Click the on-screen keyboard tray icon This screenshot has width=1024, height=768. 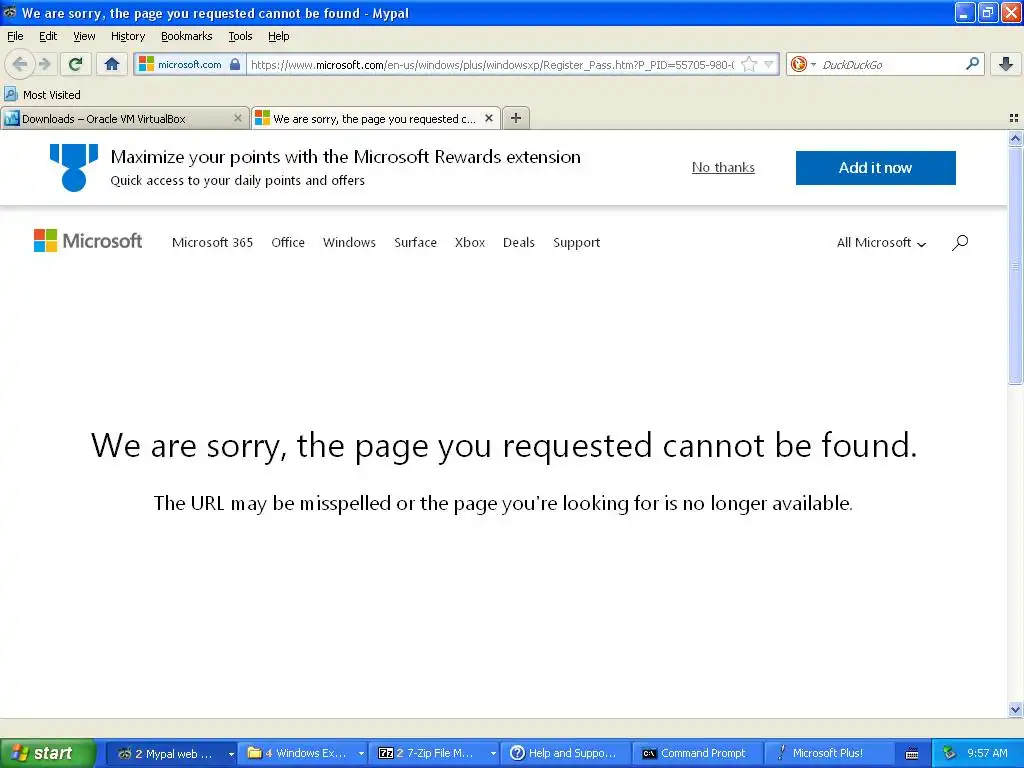coord(912,754)
